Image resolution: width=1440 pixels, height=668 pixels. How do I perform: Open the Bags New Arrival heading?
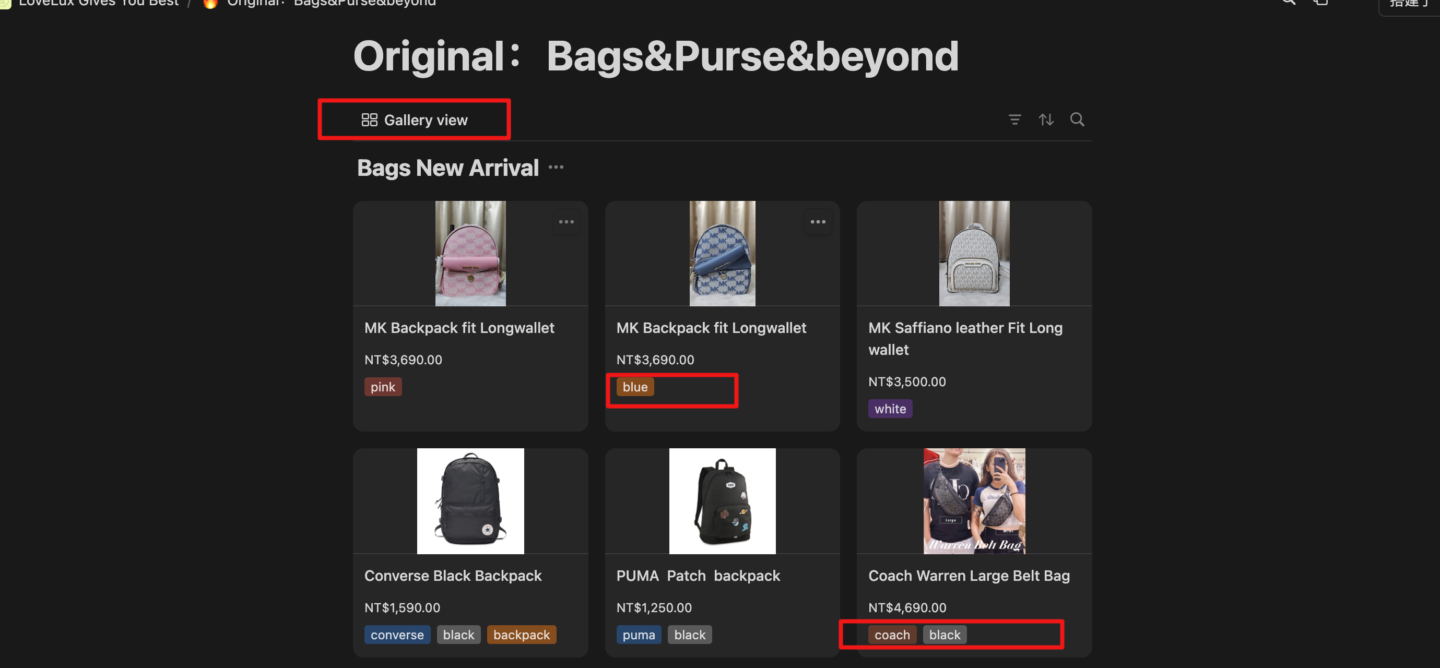pos(448,168)
